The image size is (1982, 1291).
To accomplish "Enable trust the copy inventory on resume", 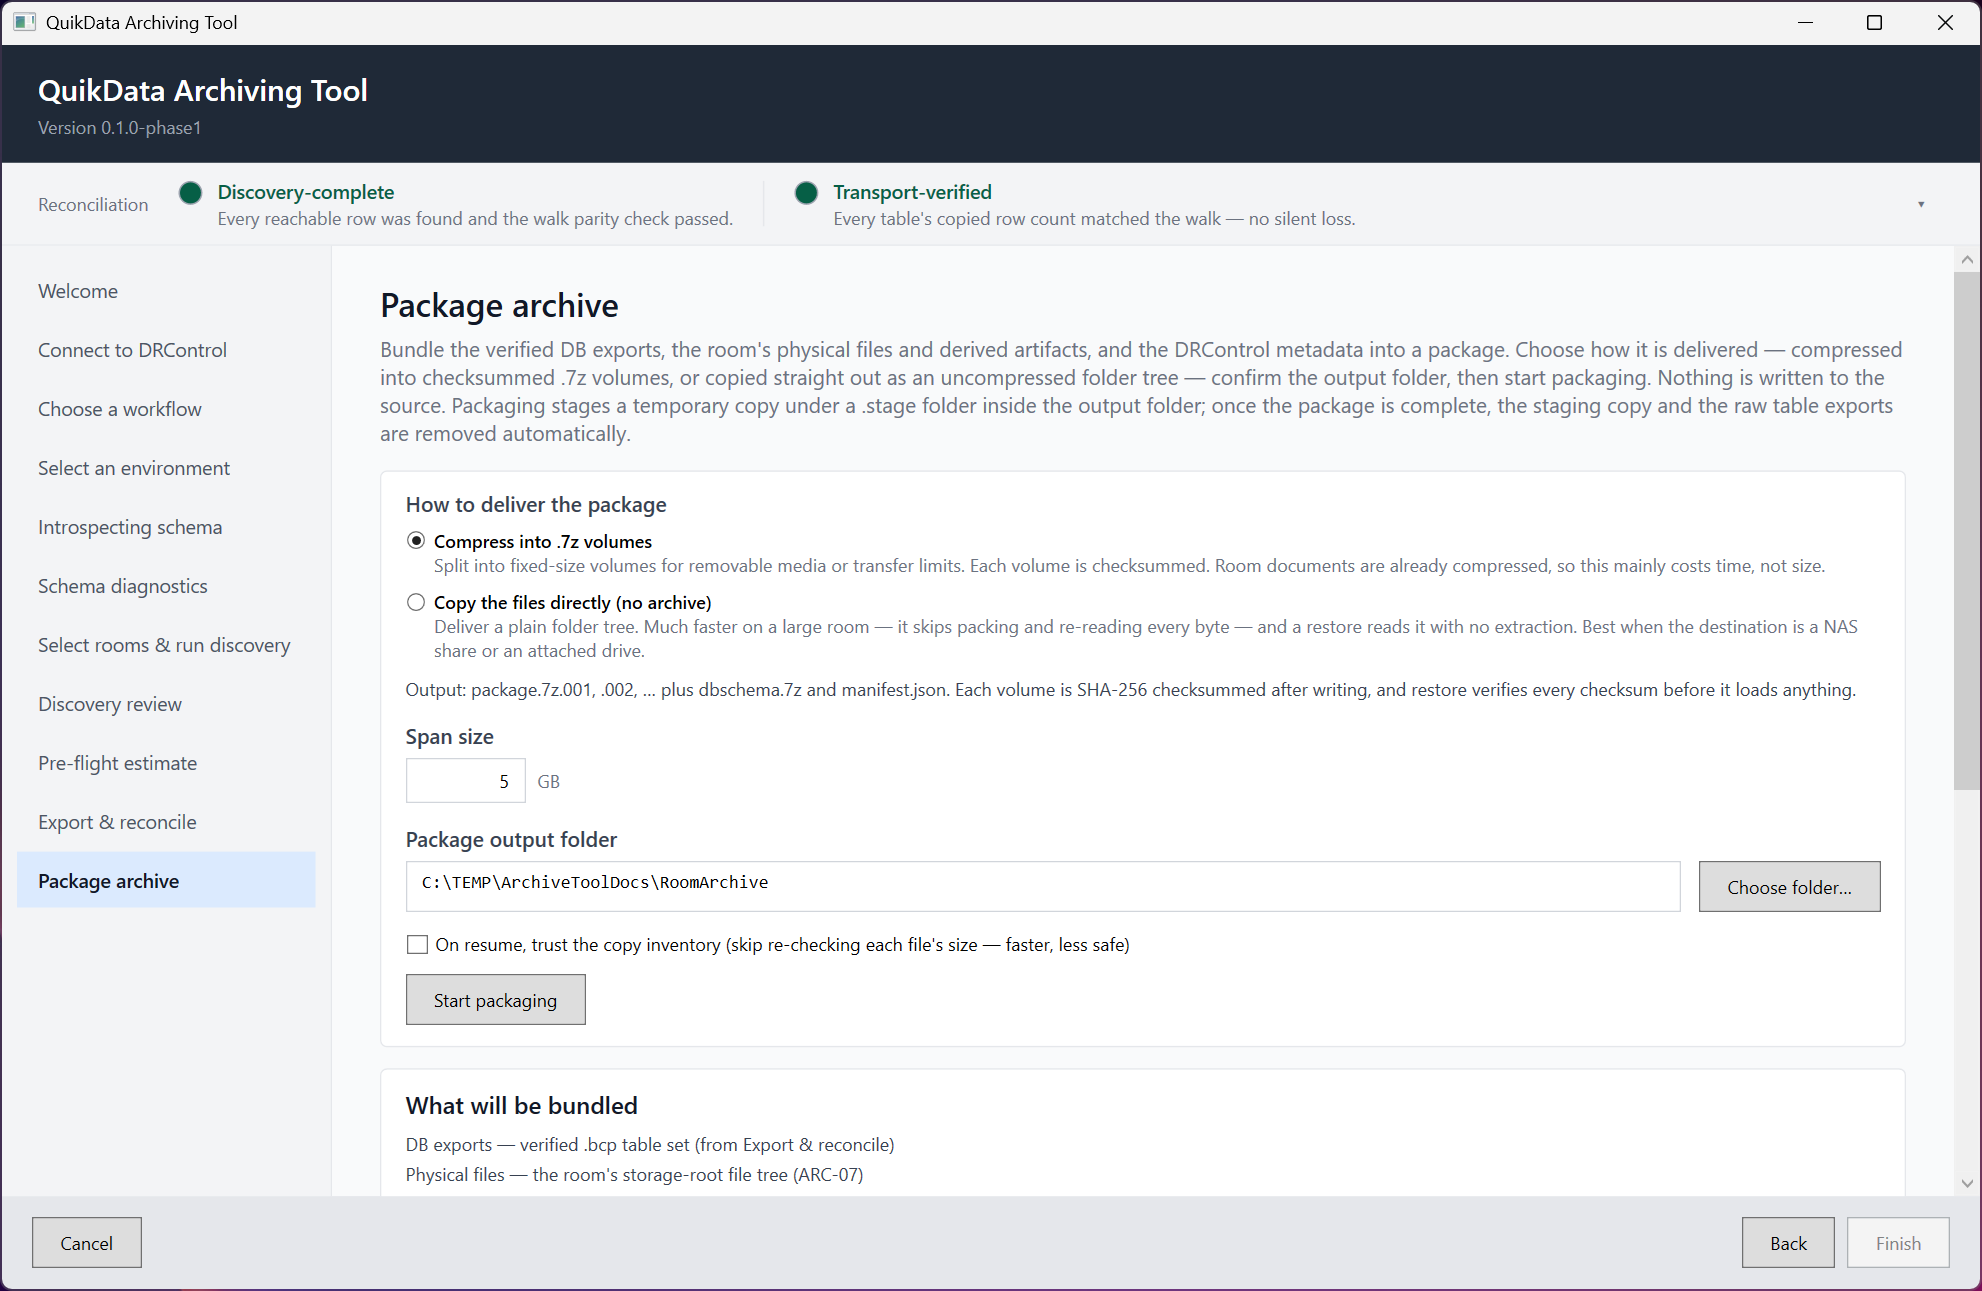I will [417, 945].
